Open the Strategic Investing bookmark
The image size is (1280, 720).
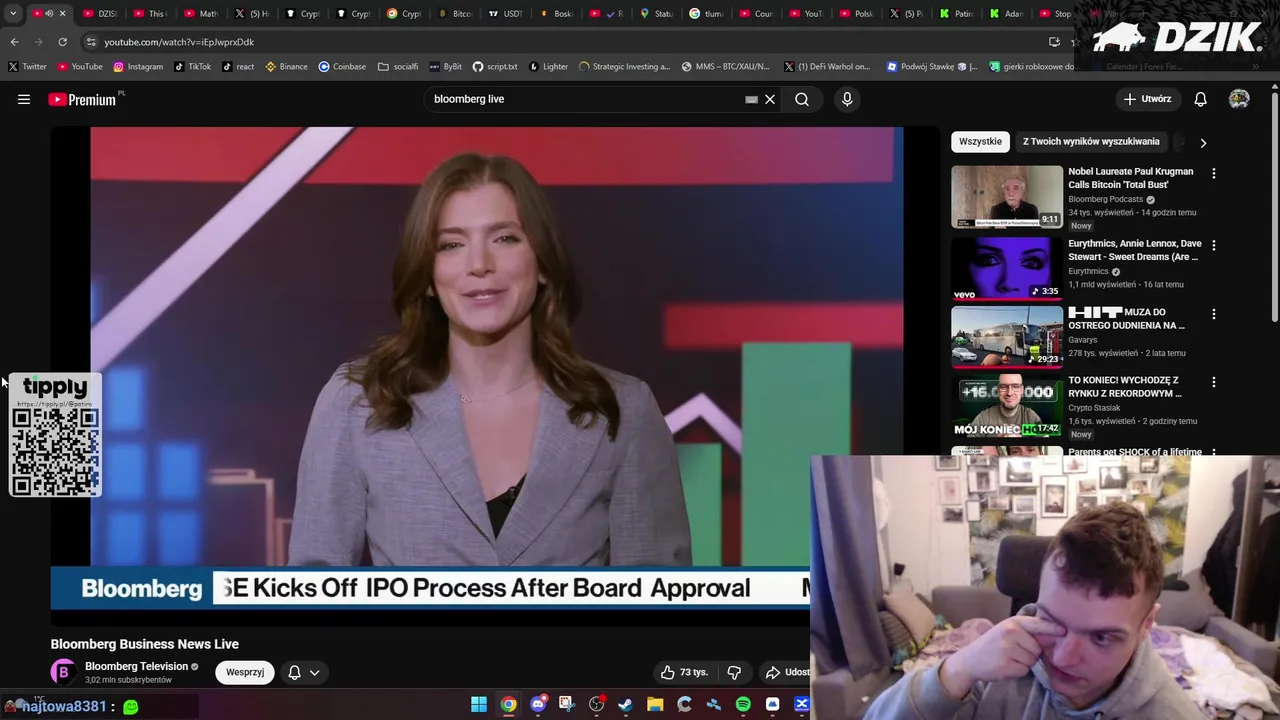point(624,67)
